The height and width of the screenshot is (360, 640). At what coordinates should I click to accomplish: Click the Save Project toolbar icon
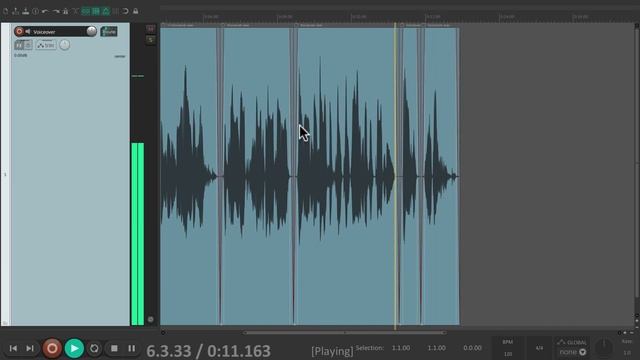tap(25, 11)
